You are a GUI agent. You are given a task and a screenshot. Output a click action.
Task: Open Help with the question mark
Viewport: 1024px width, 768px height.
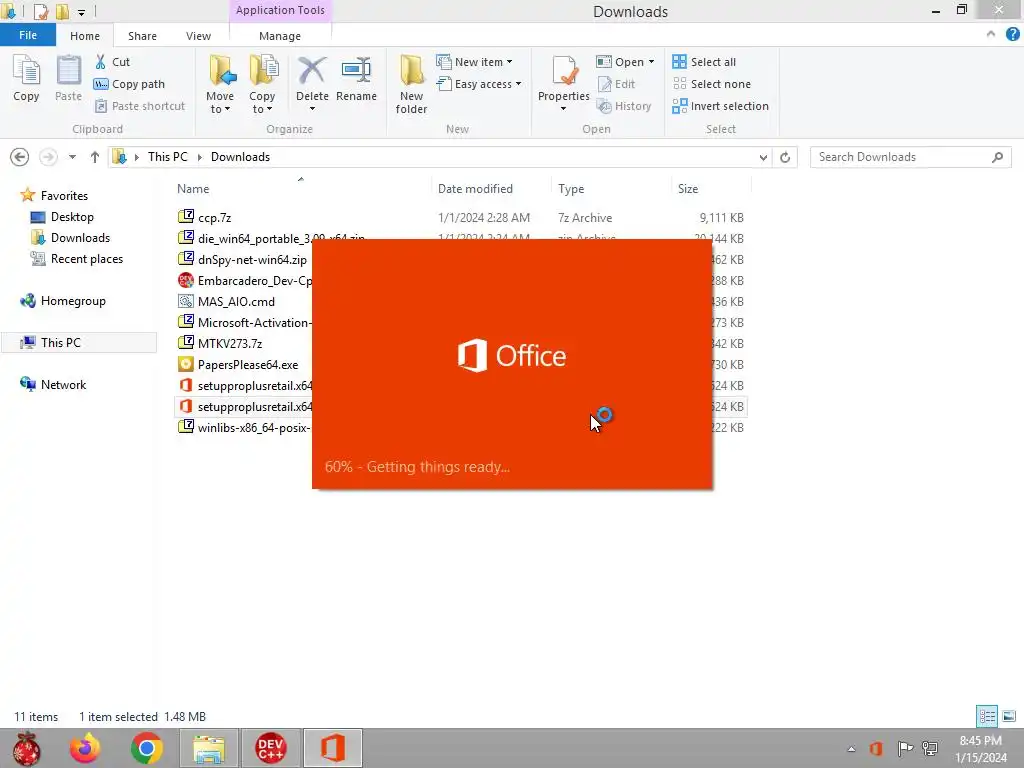click(x=1012, y=35)
